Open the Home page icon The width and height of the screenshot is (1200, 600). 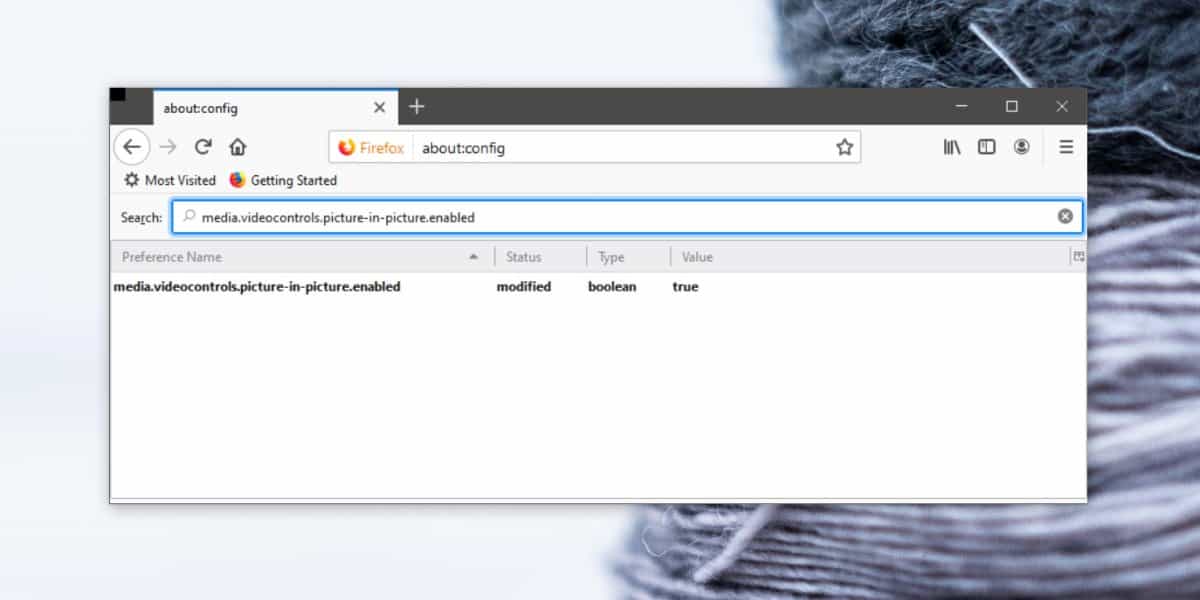pos(237,147)
